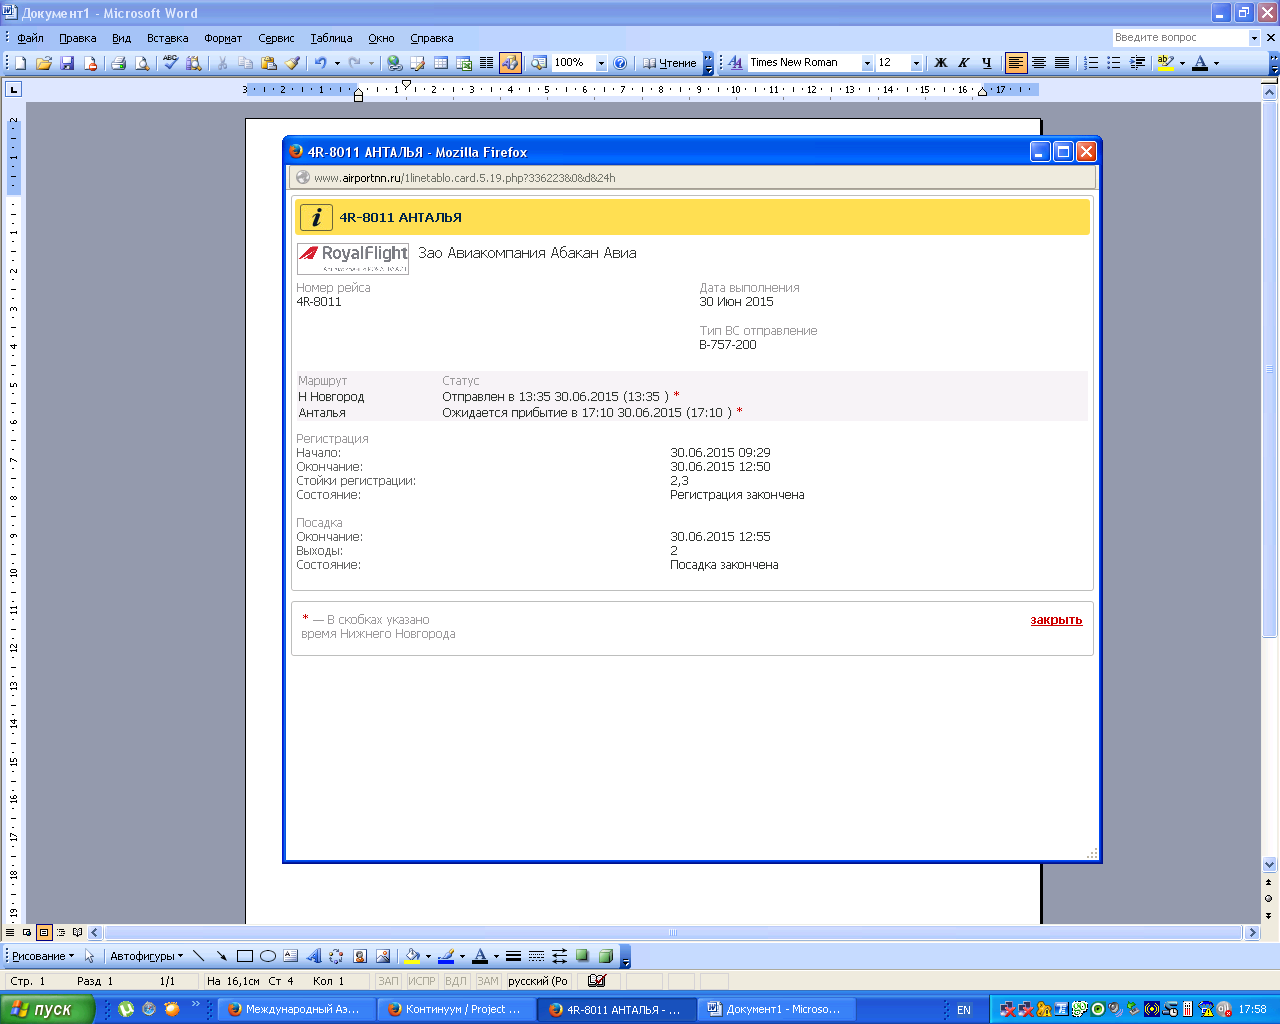The width and height of the screenshot is (1280, 1024).
Task: Select the Line drawing tool
Action: point(198,956)
